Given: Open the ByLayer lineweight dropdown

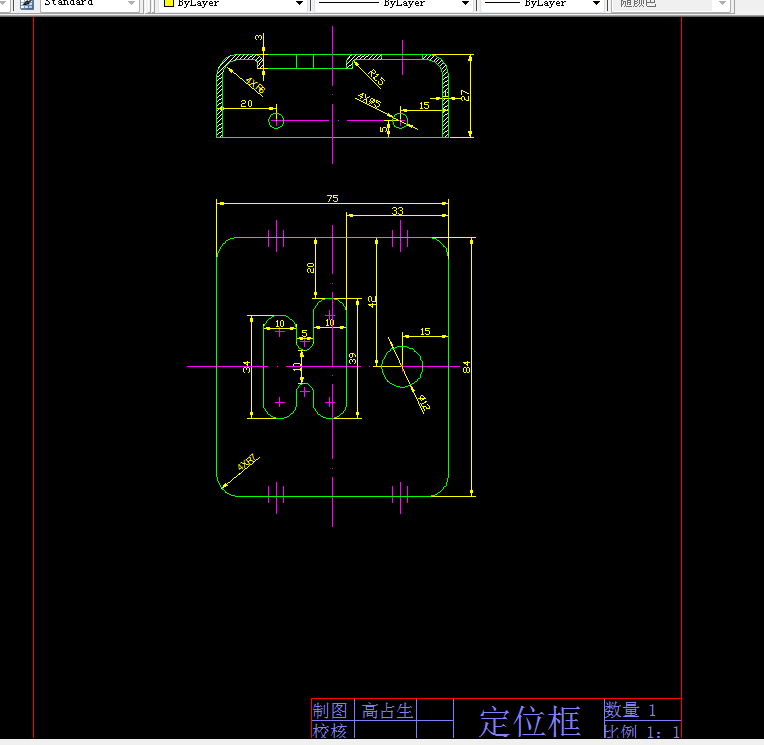Looking at the screenshot, I should [542, 4].
